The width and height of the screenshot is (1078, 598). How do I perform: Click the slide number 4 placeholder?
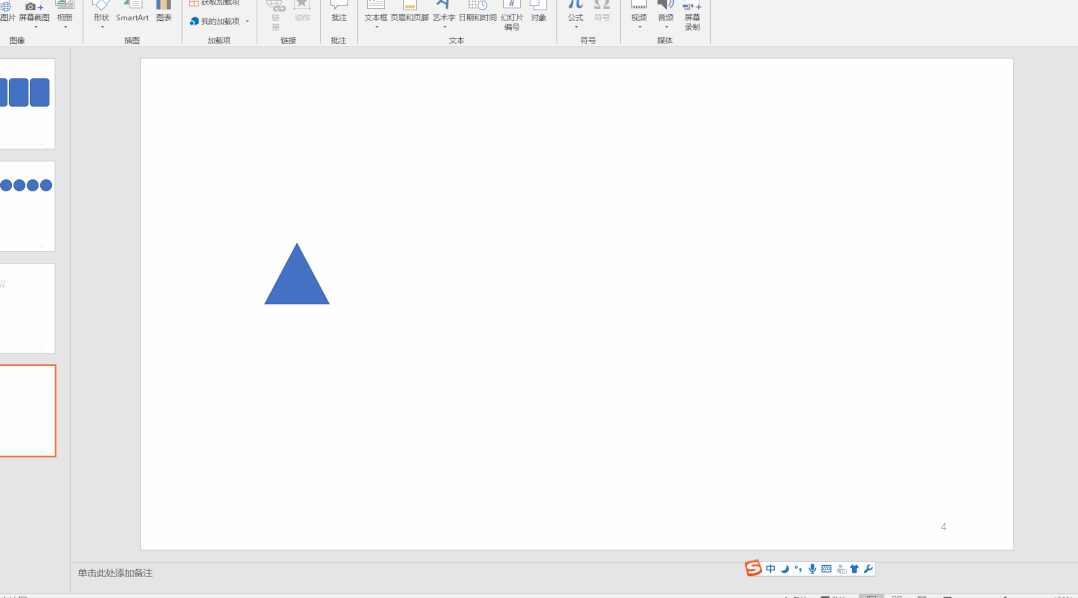[943, 527]
